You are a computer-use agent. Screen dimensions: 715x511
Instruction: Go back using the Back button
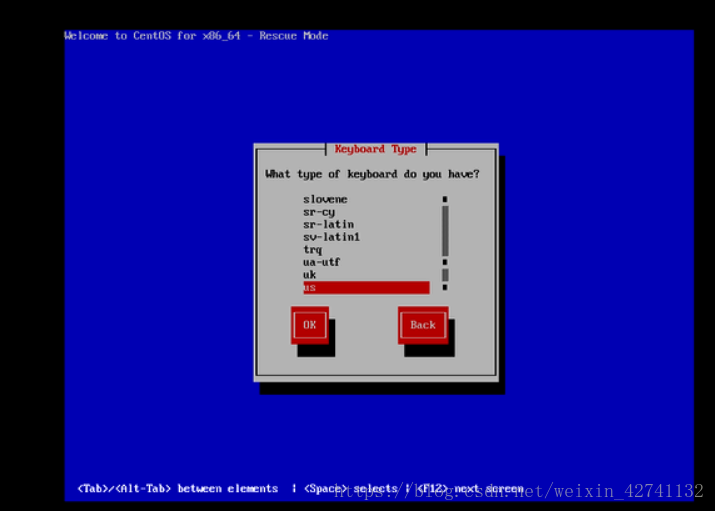tap(423, 325)
